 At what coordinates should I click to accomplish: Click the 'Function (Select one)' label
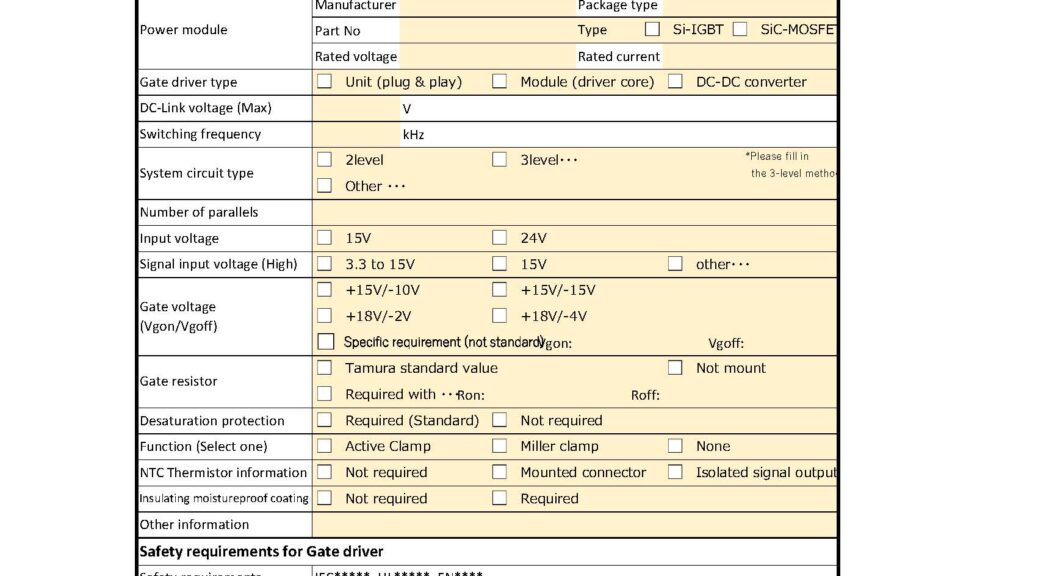point(203,446)
